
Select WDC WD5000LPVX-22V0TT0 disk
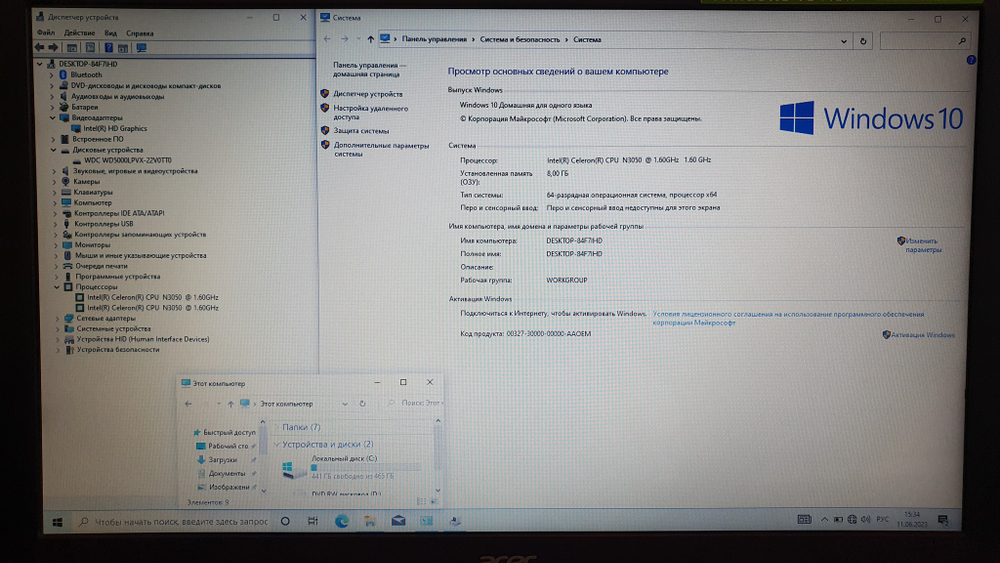pos(128,161)
